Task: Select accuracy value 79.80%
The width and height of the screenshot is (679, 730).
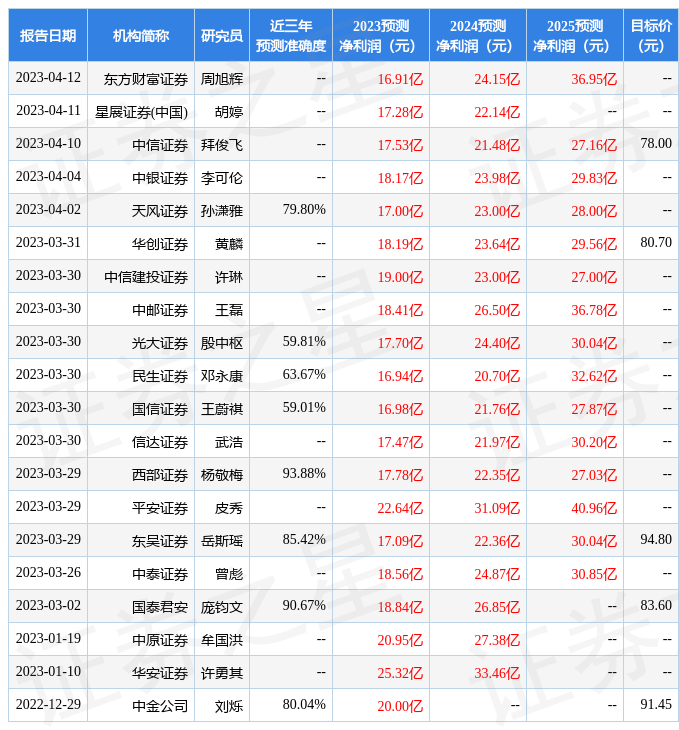Action: [x=304, y=210]
